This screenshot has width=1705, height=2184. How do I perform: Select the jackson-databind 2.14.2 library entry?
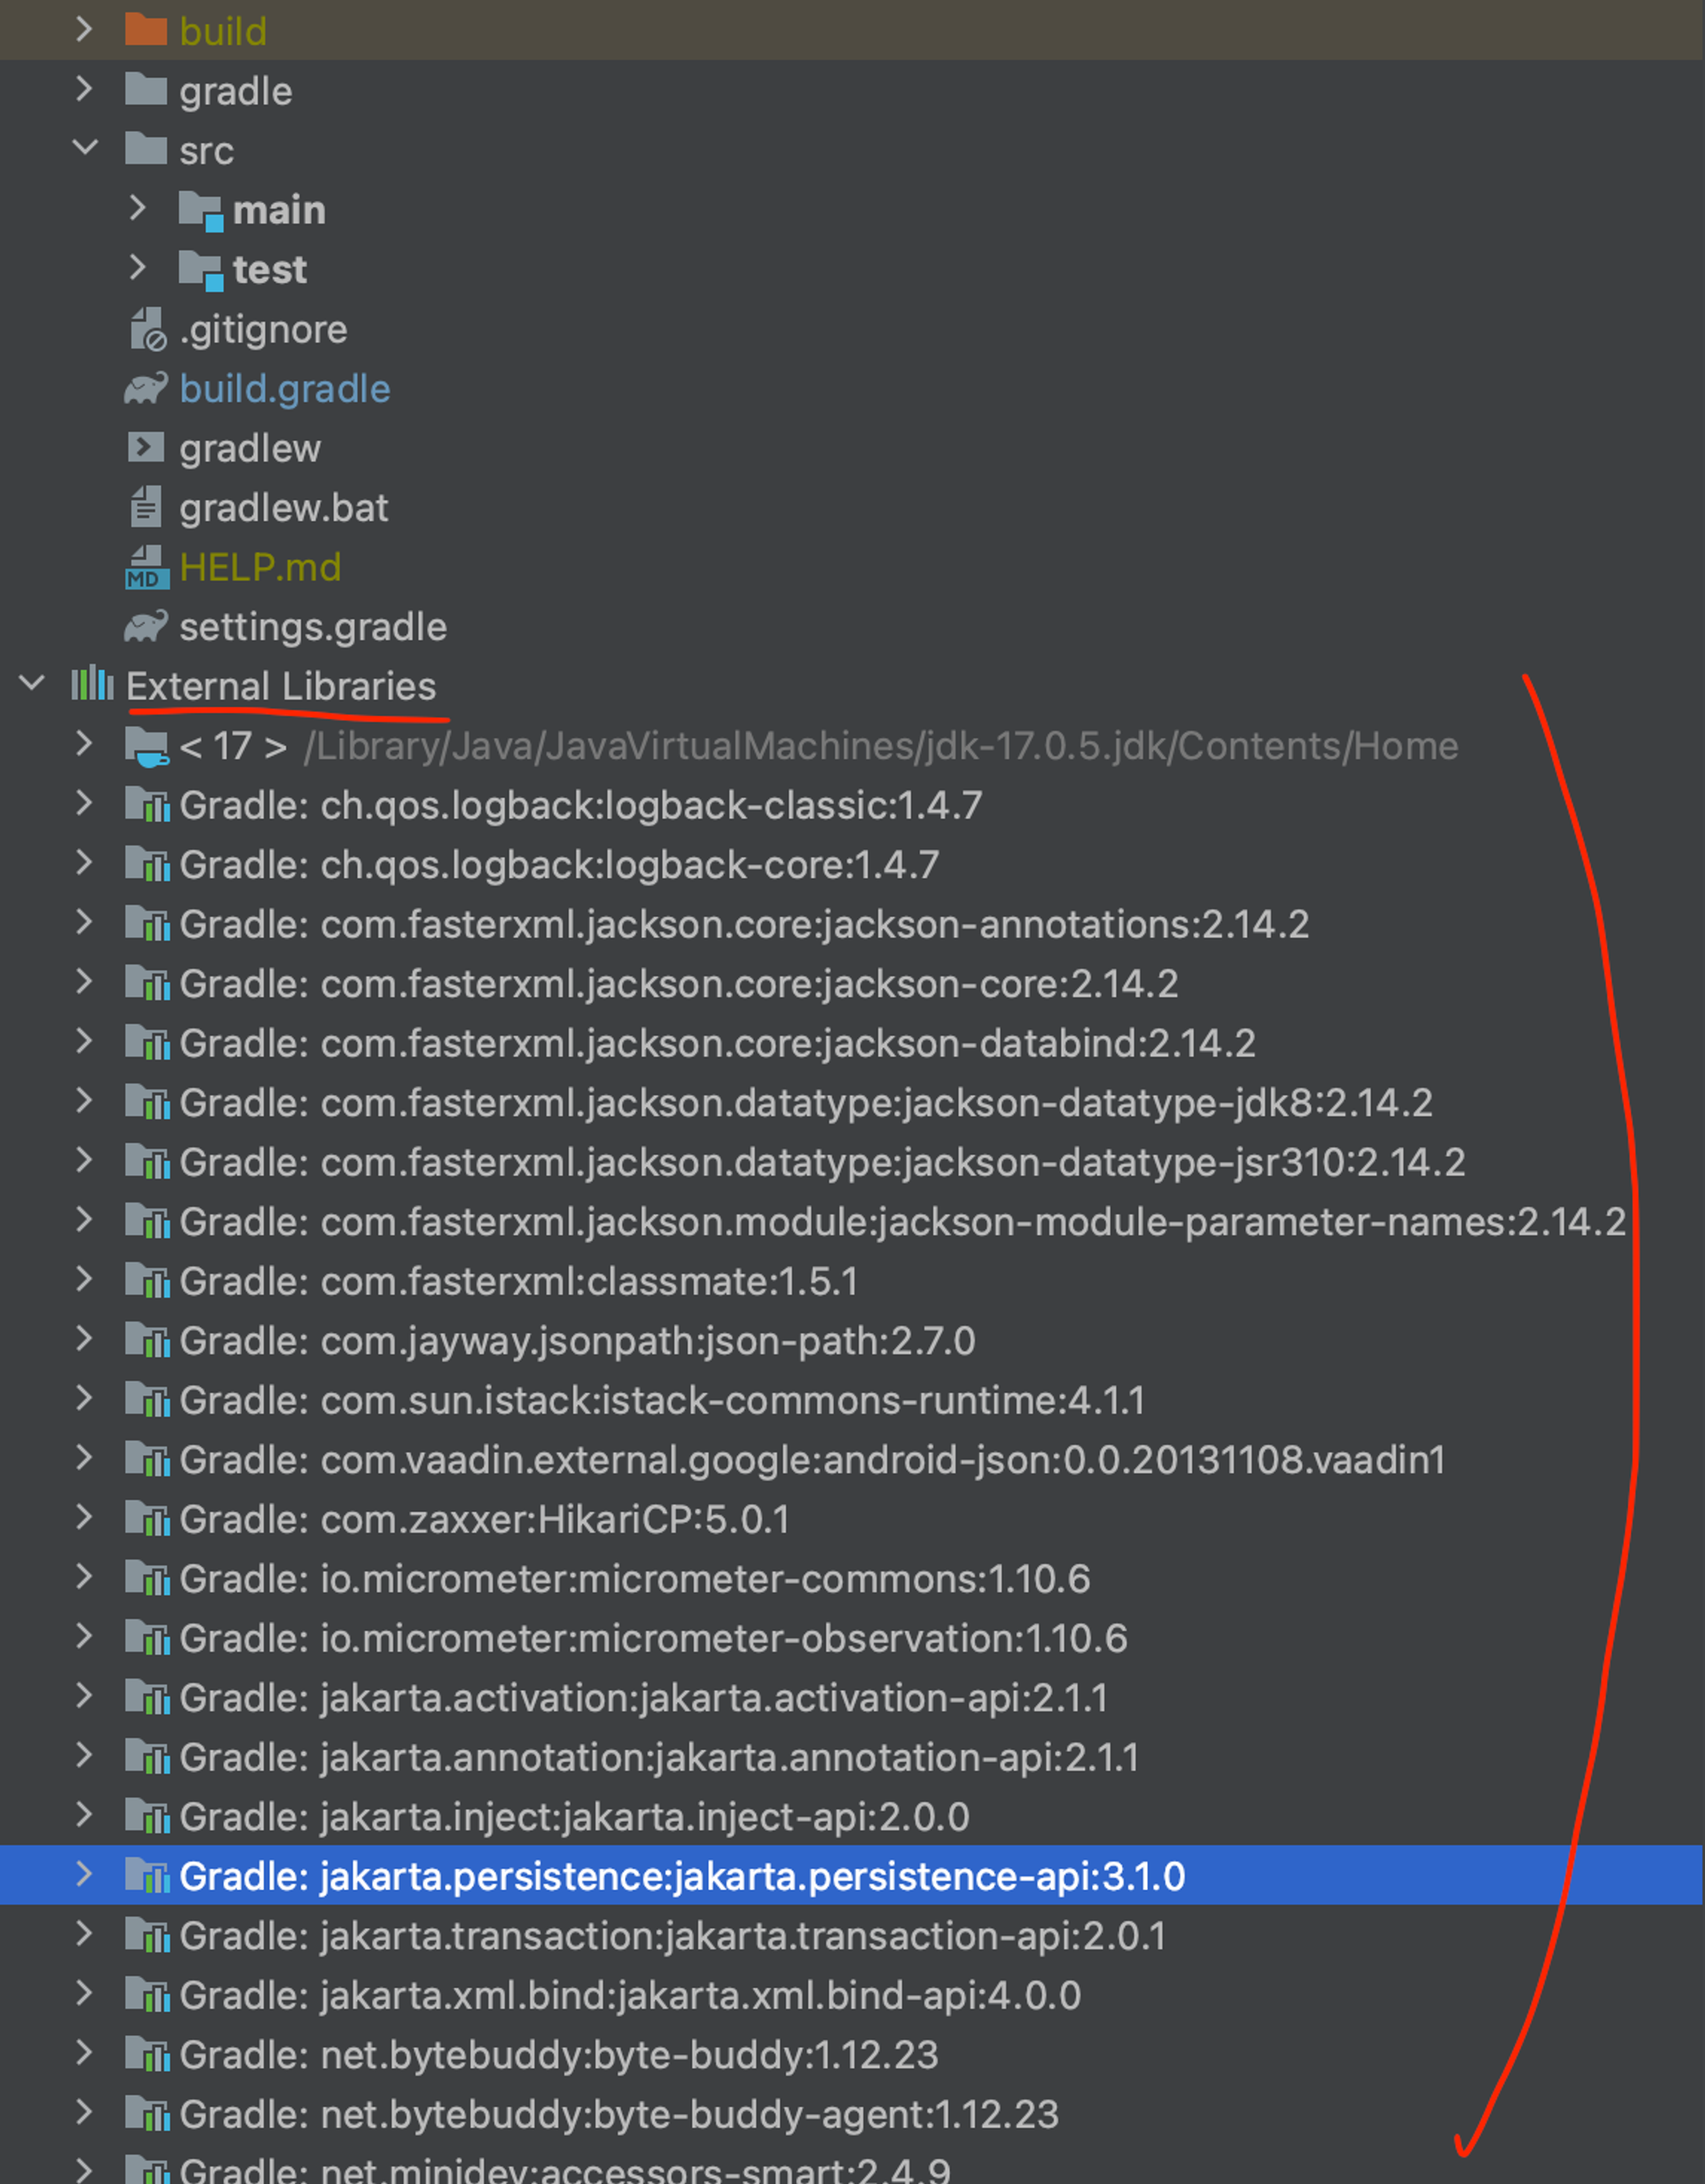click(716, 1043)
